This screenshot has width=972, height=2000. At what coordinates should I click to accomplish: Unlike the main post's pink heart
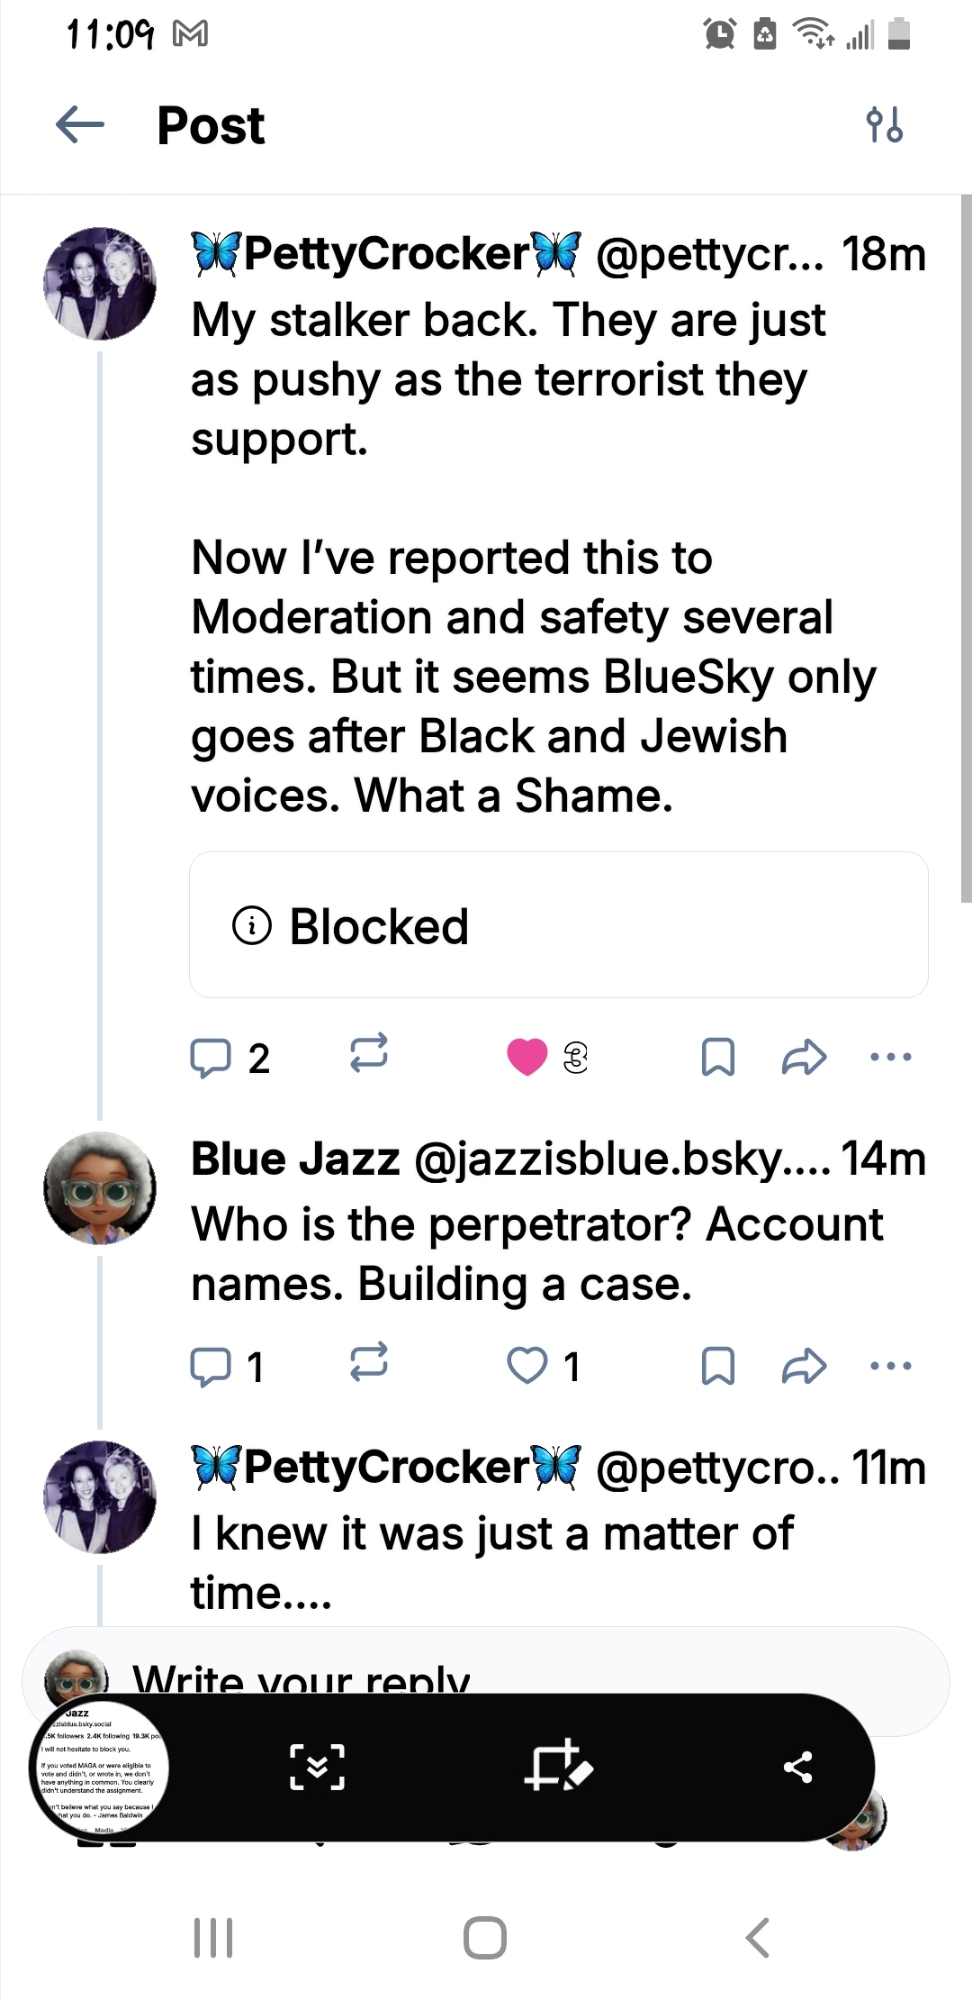(527, 1057)
